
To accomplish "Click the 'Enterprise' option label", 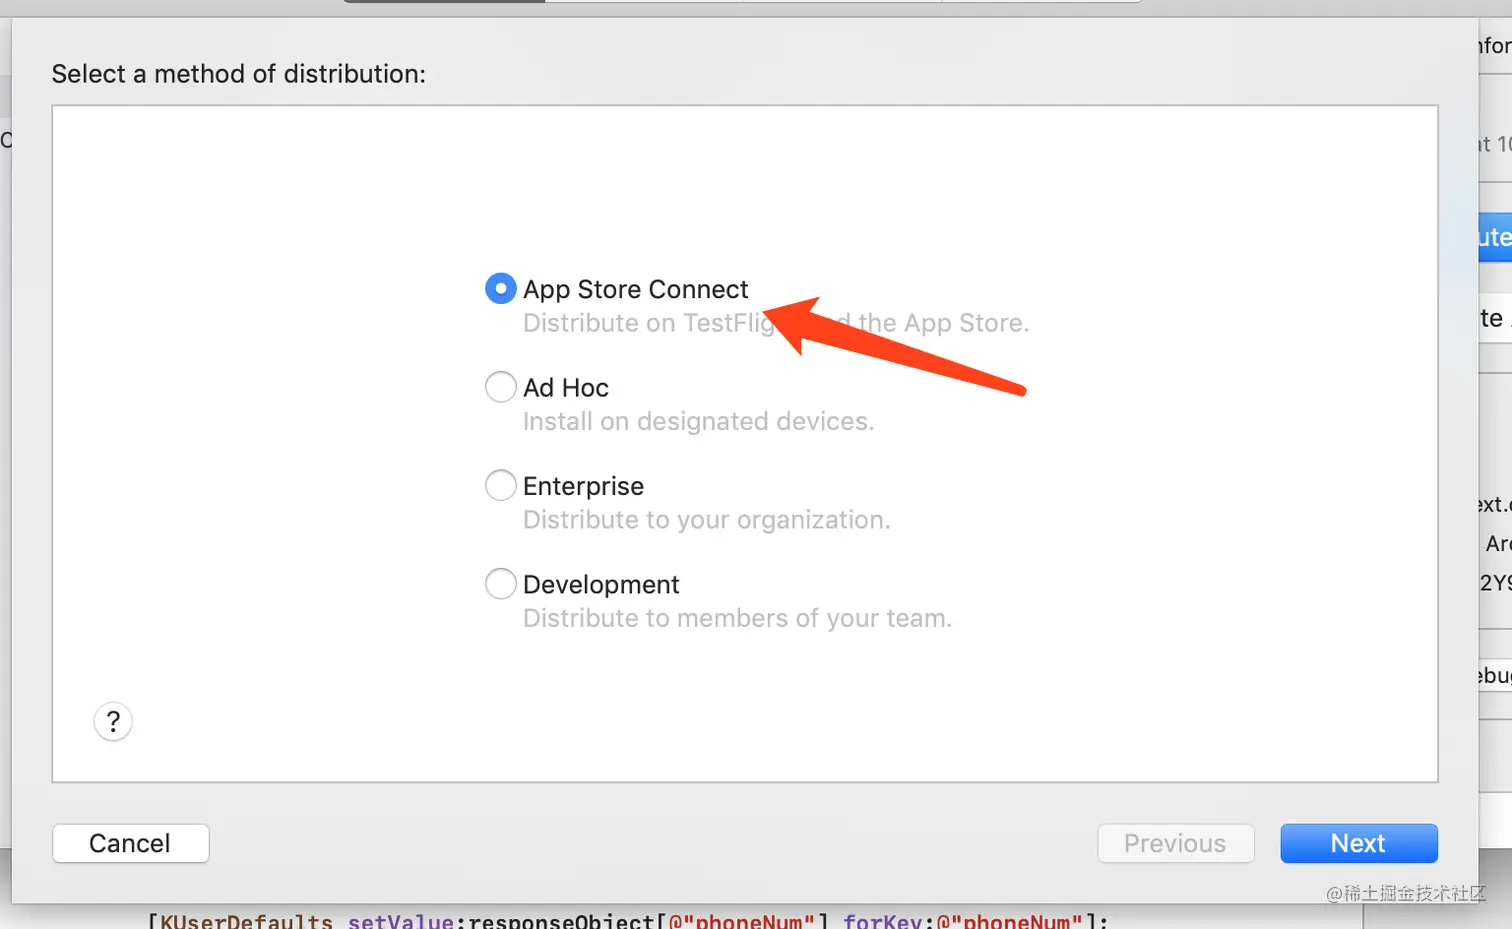I will (x=583, y=486).
